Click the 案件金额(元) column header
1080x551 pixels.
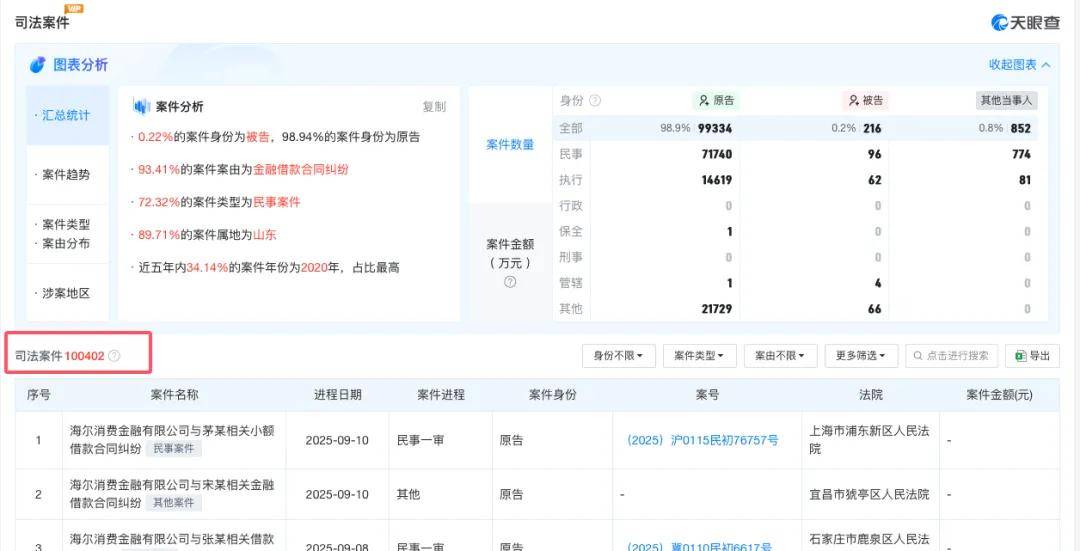[x=999, y=395]
